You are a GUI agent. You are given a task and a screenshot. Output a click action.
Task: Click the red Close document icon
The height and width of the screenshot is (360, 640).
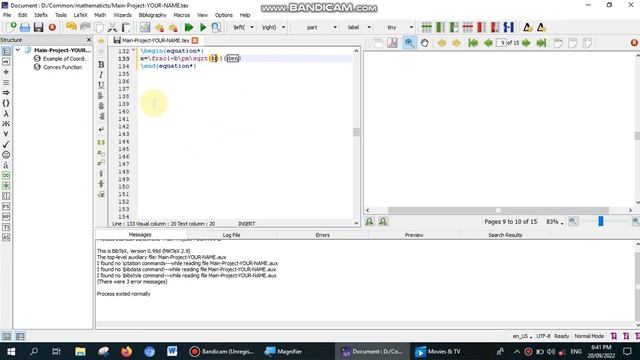[x=52, y=27]
